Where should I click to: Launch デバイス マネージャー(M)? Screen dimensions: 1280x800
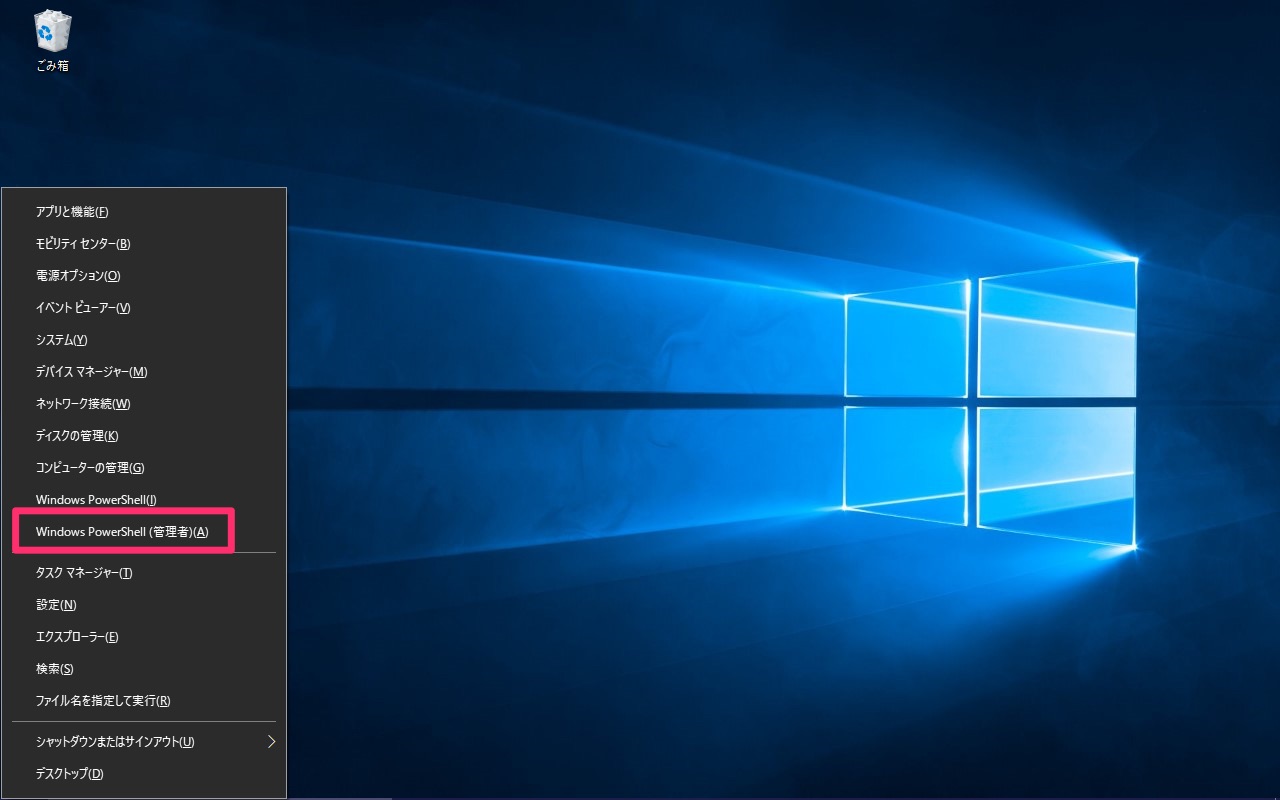pyautogui.click(x=144, y=372)
